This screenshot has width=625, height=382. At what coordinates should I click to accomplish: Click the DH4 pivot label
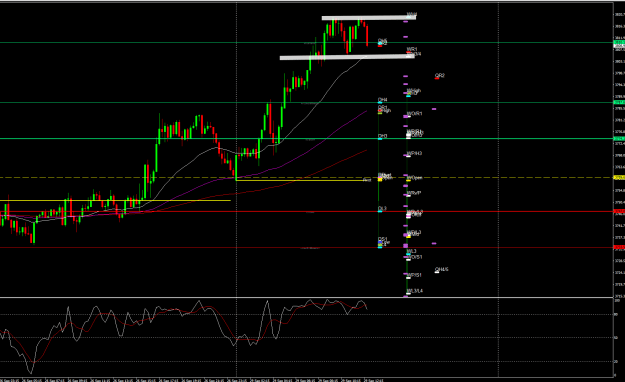(x=382, y=100)
